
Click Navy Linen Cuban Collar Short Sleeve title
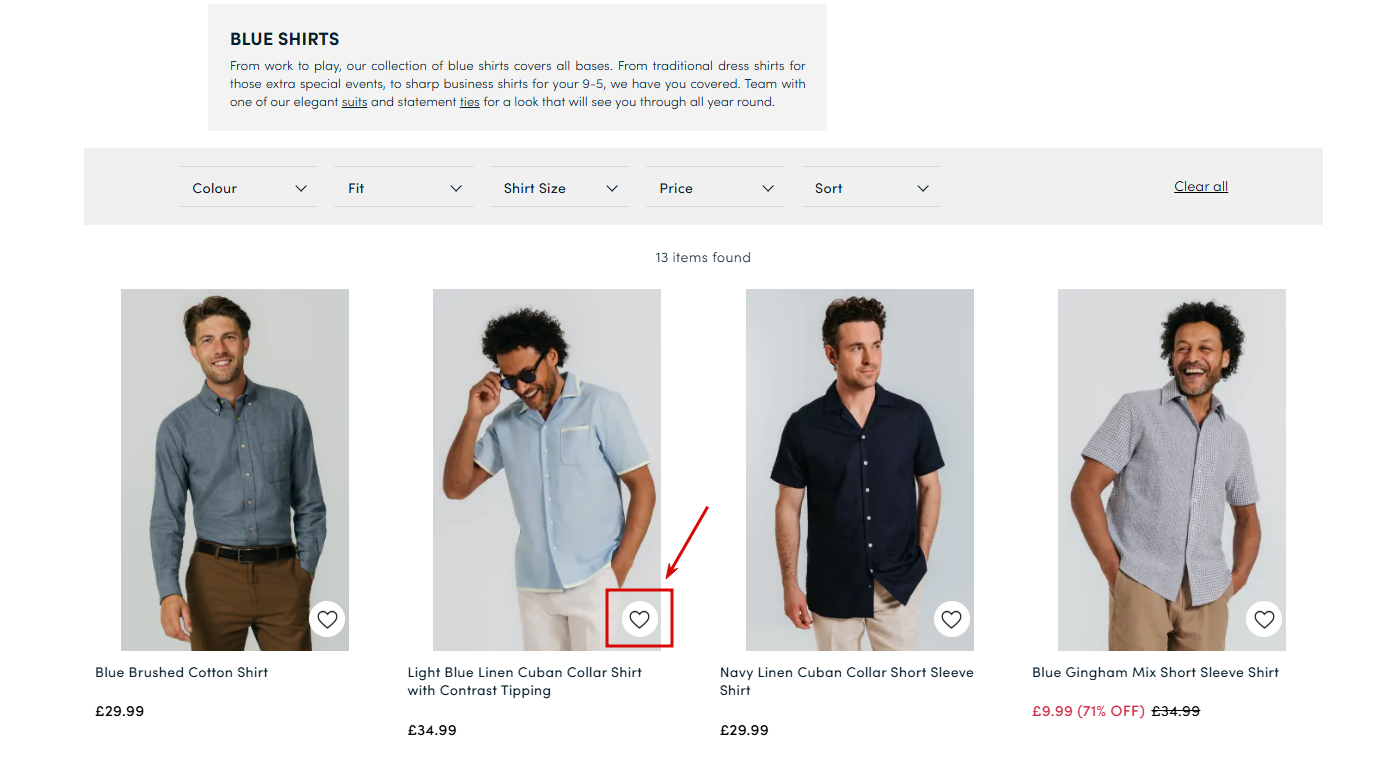(846, 673)
